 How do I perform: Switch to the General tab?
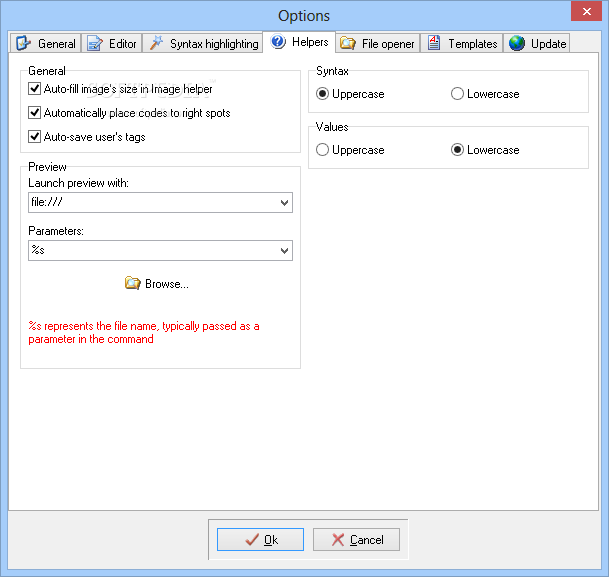(x=46, y=43)
